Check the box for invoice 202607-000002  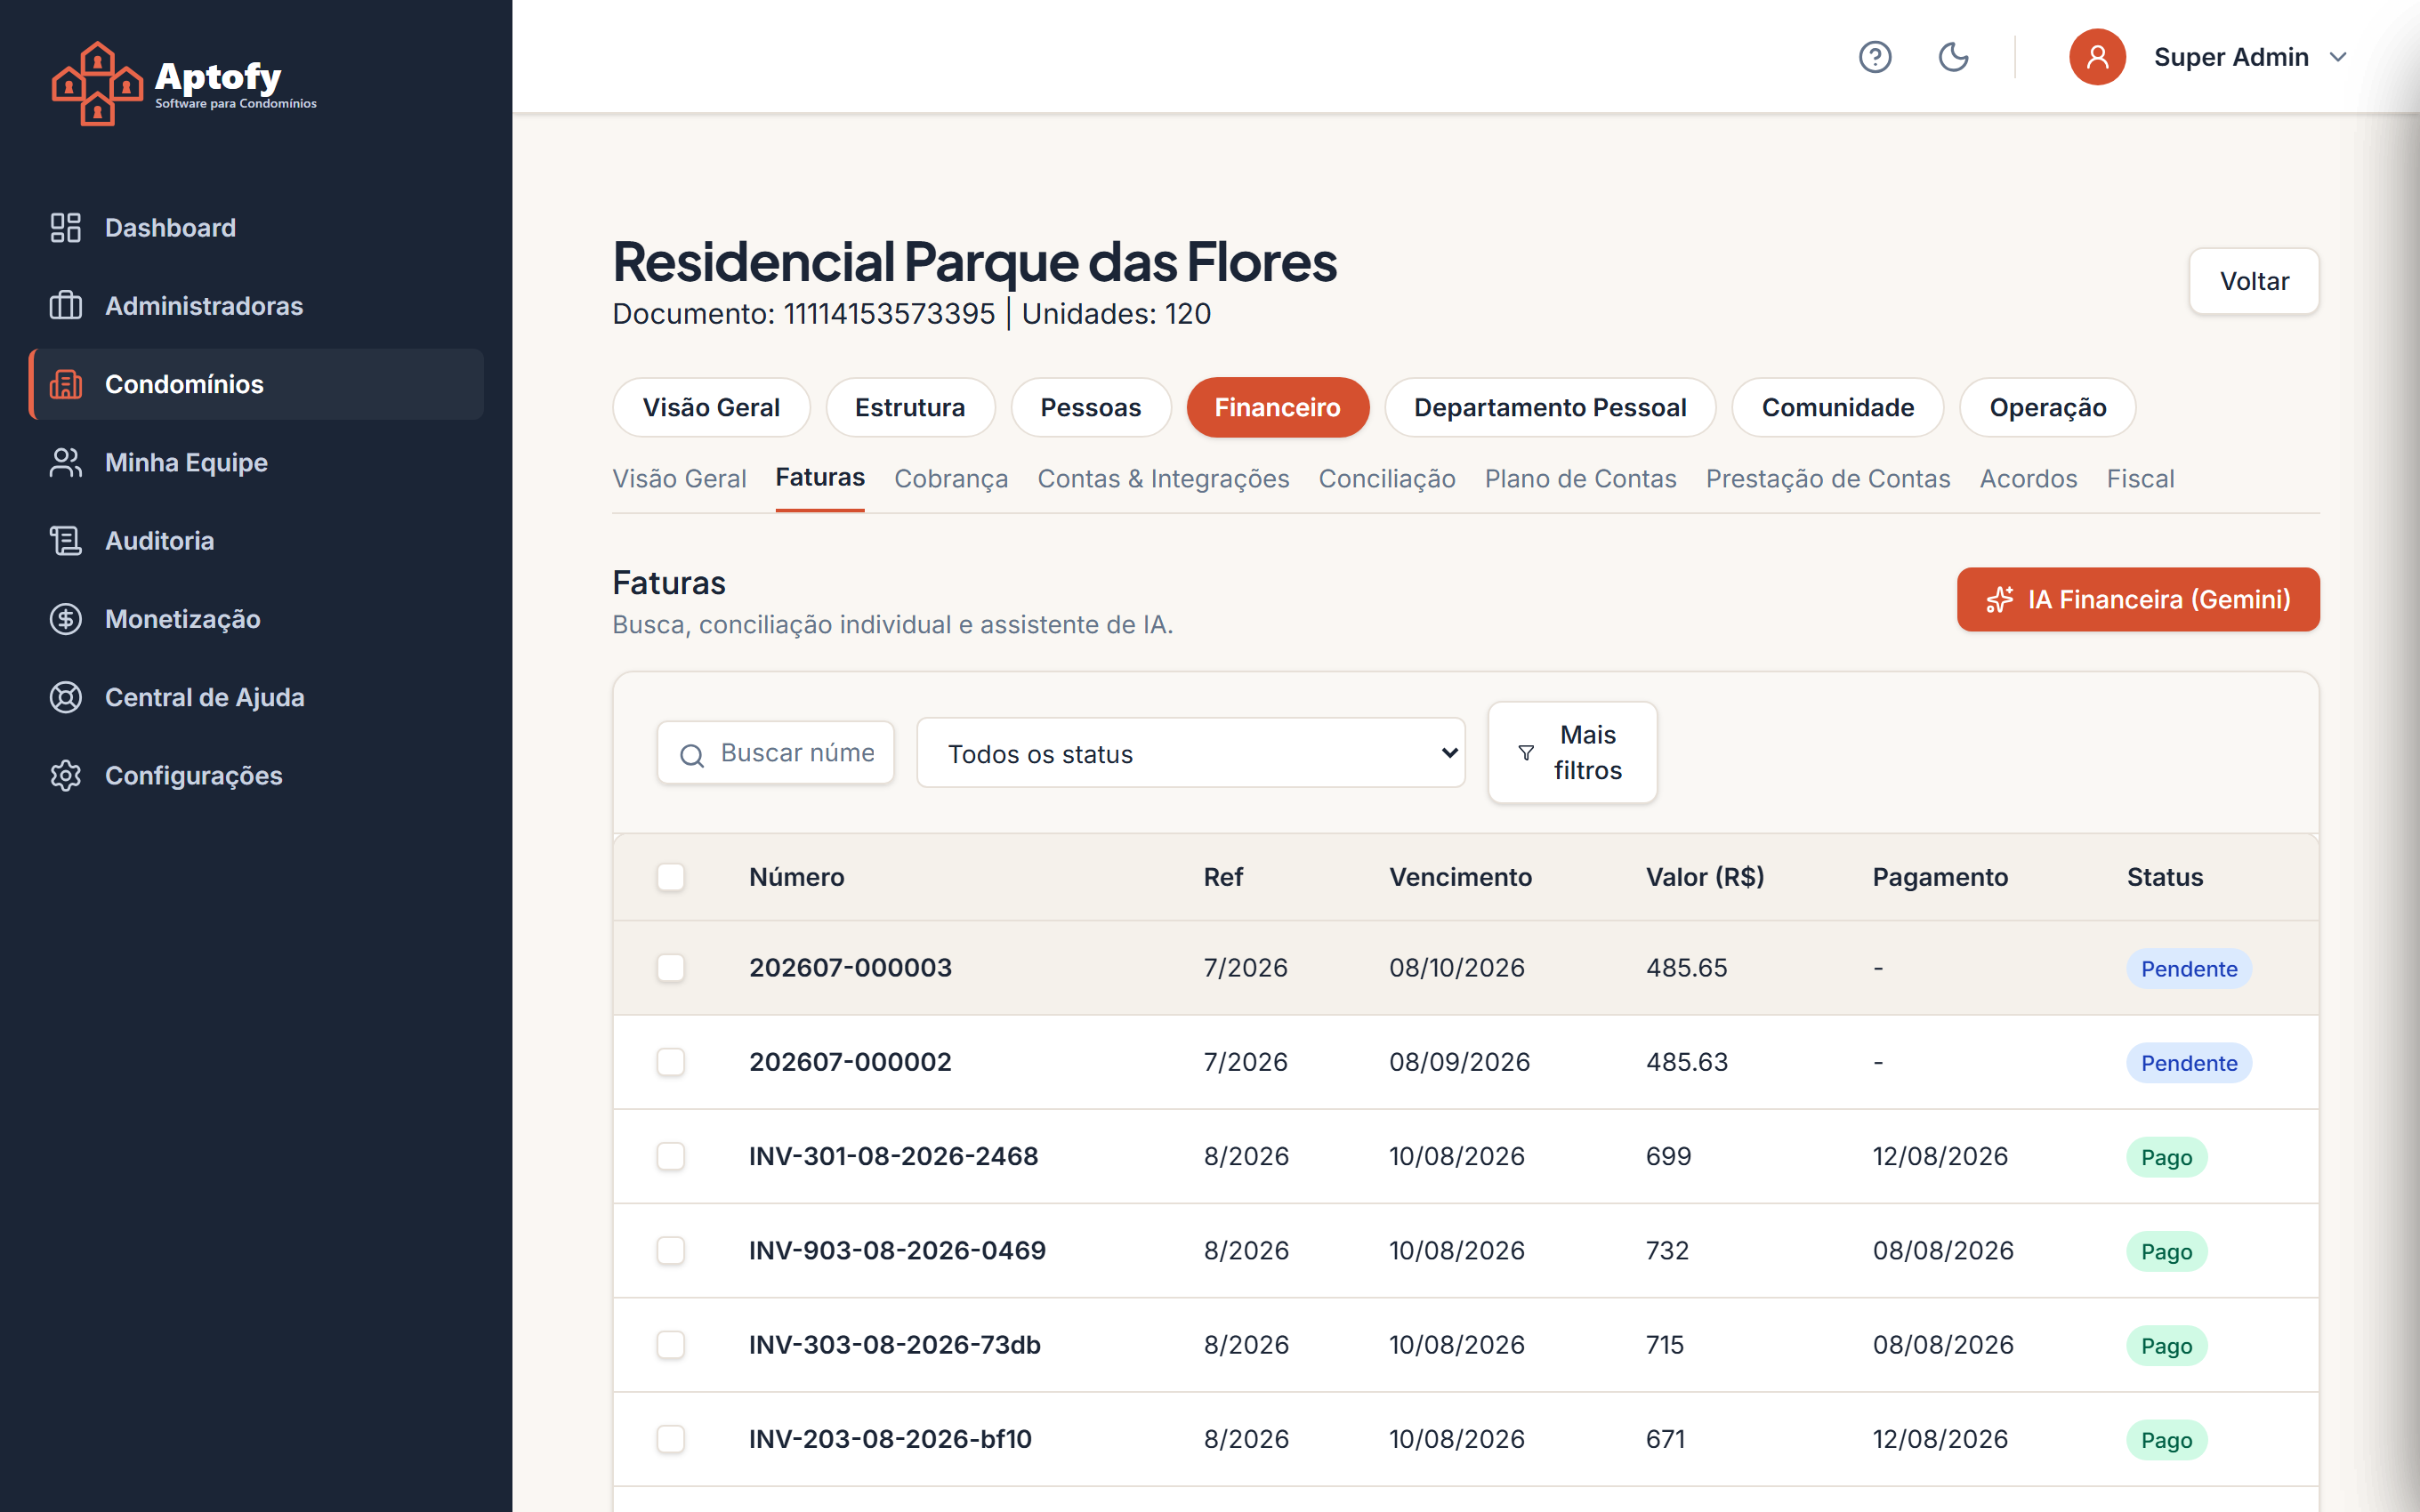point(671,1062)
